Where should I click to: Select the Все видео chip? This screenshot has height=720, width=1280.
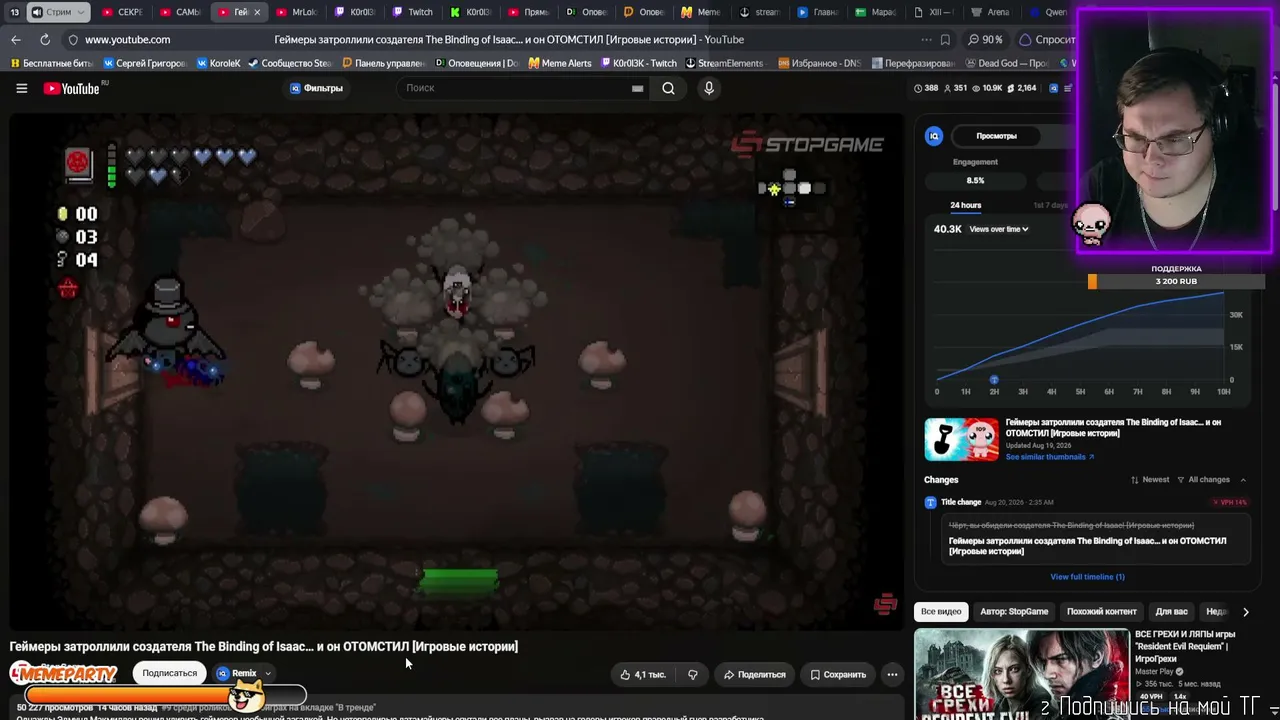(941, 611)
